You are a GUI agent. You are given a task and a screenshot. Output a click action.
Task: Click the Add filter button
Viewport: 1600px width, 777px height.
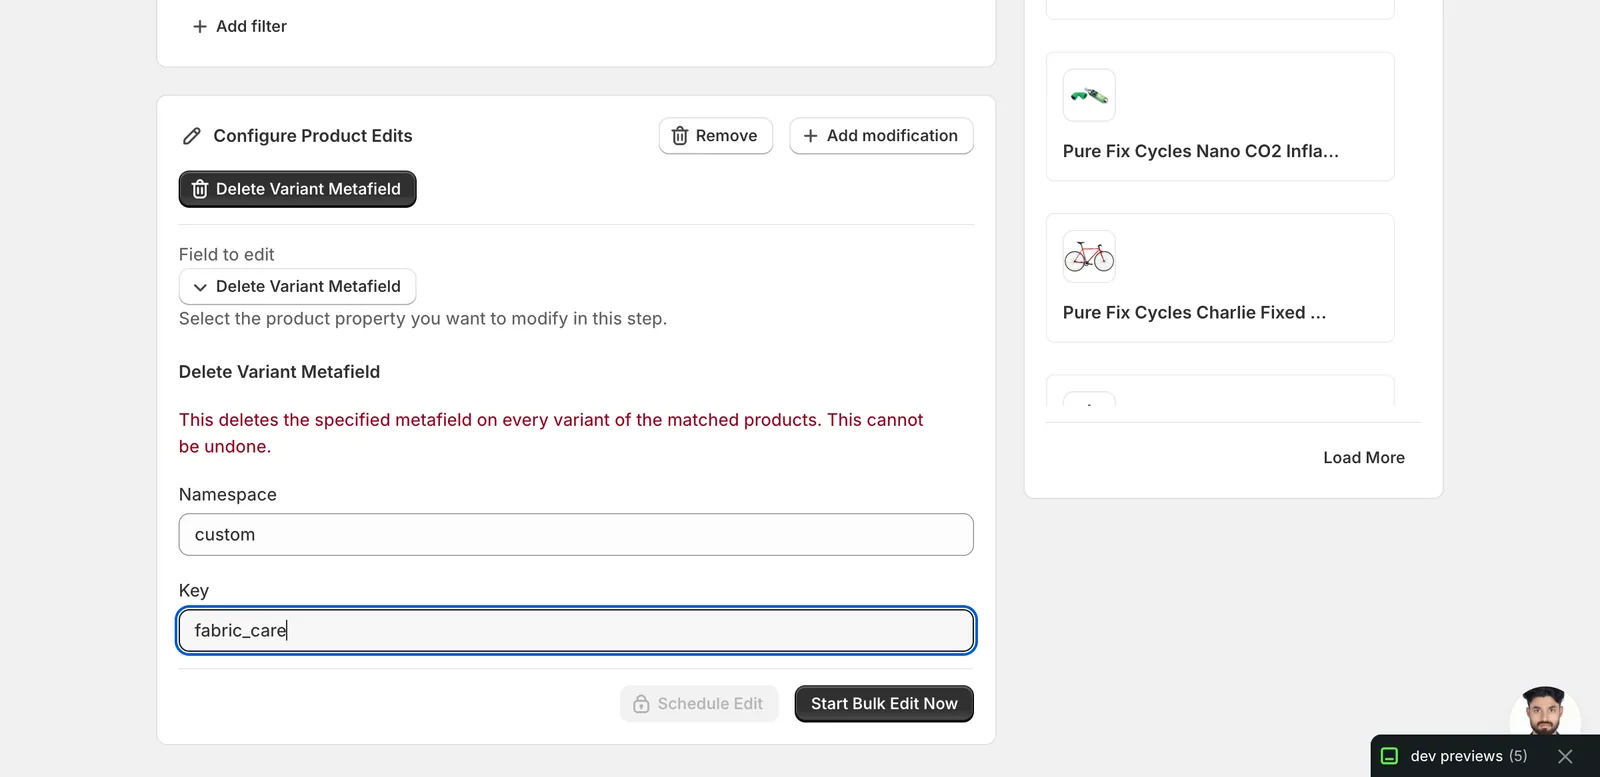239,26
